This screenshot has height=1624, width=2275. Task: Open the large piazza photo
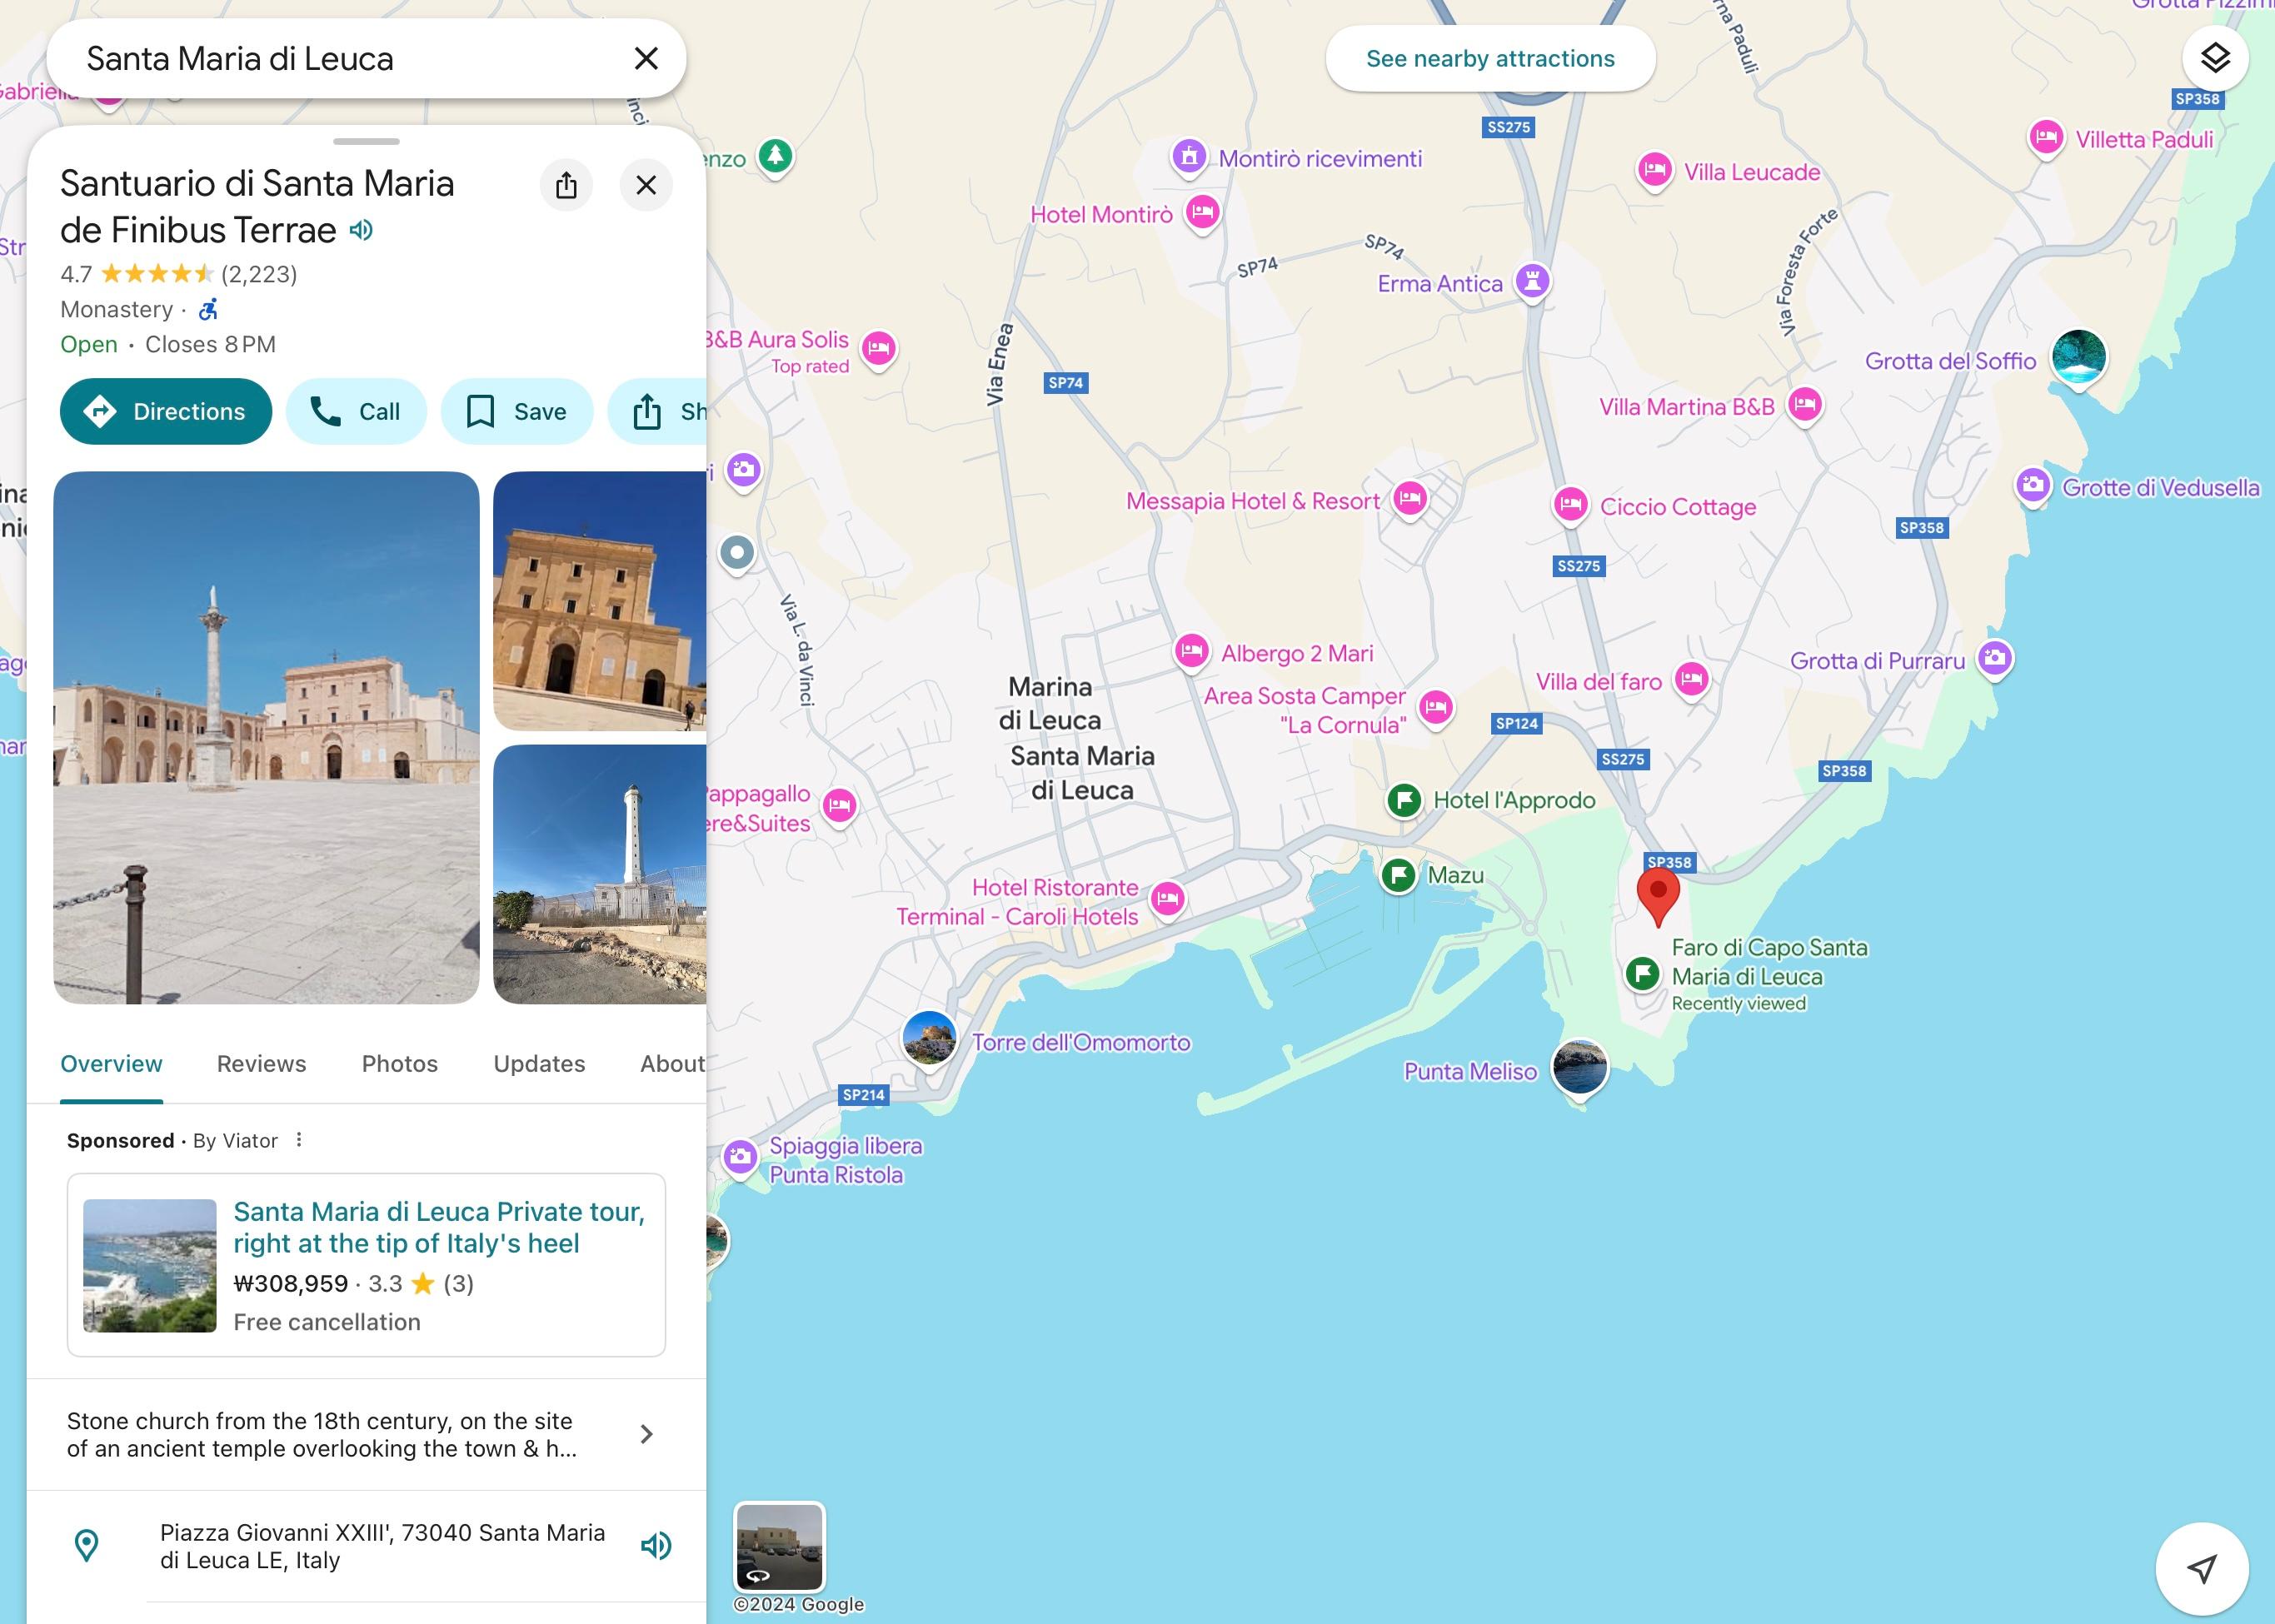coord(266,737)
